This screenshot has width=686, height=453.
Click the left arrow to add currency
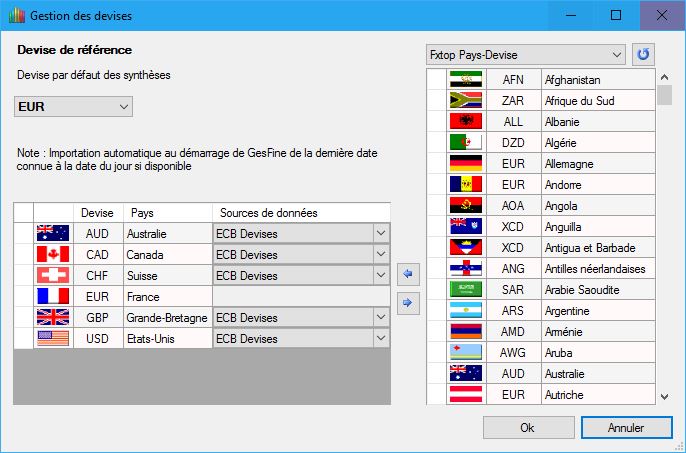pos(408,273)
